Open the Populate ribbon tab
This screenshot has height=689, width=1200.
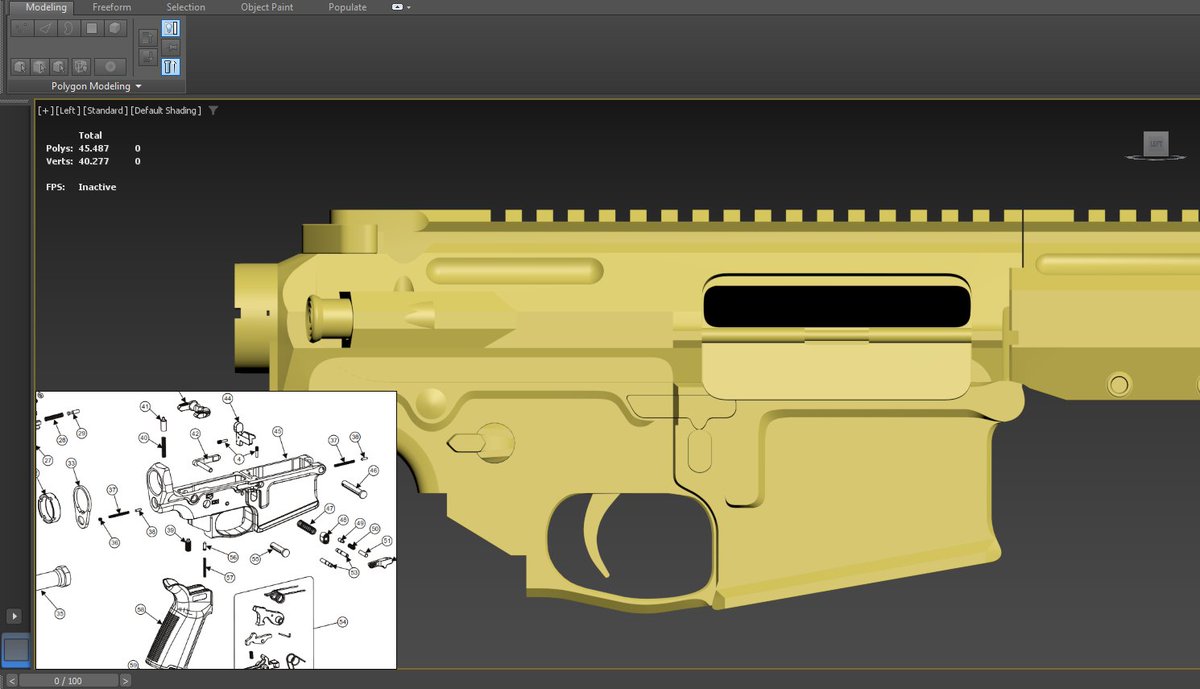coord(347,7)
